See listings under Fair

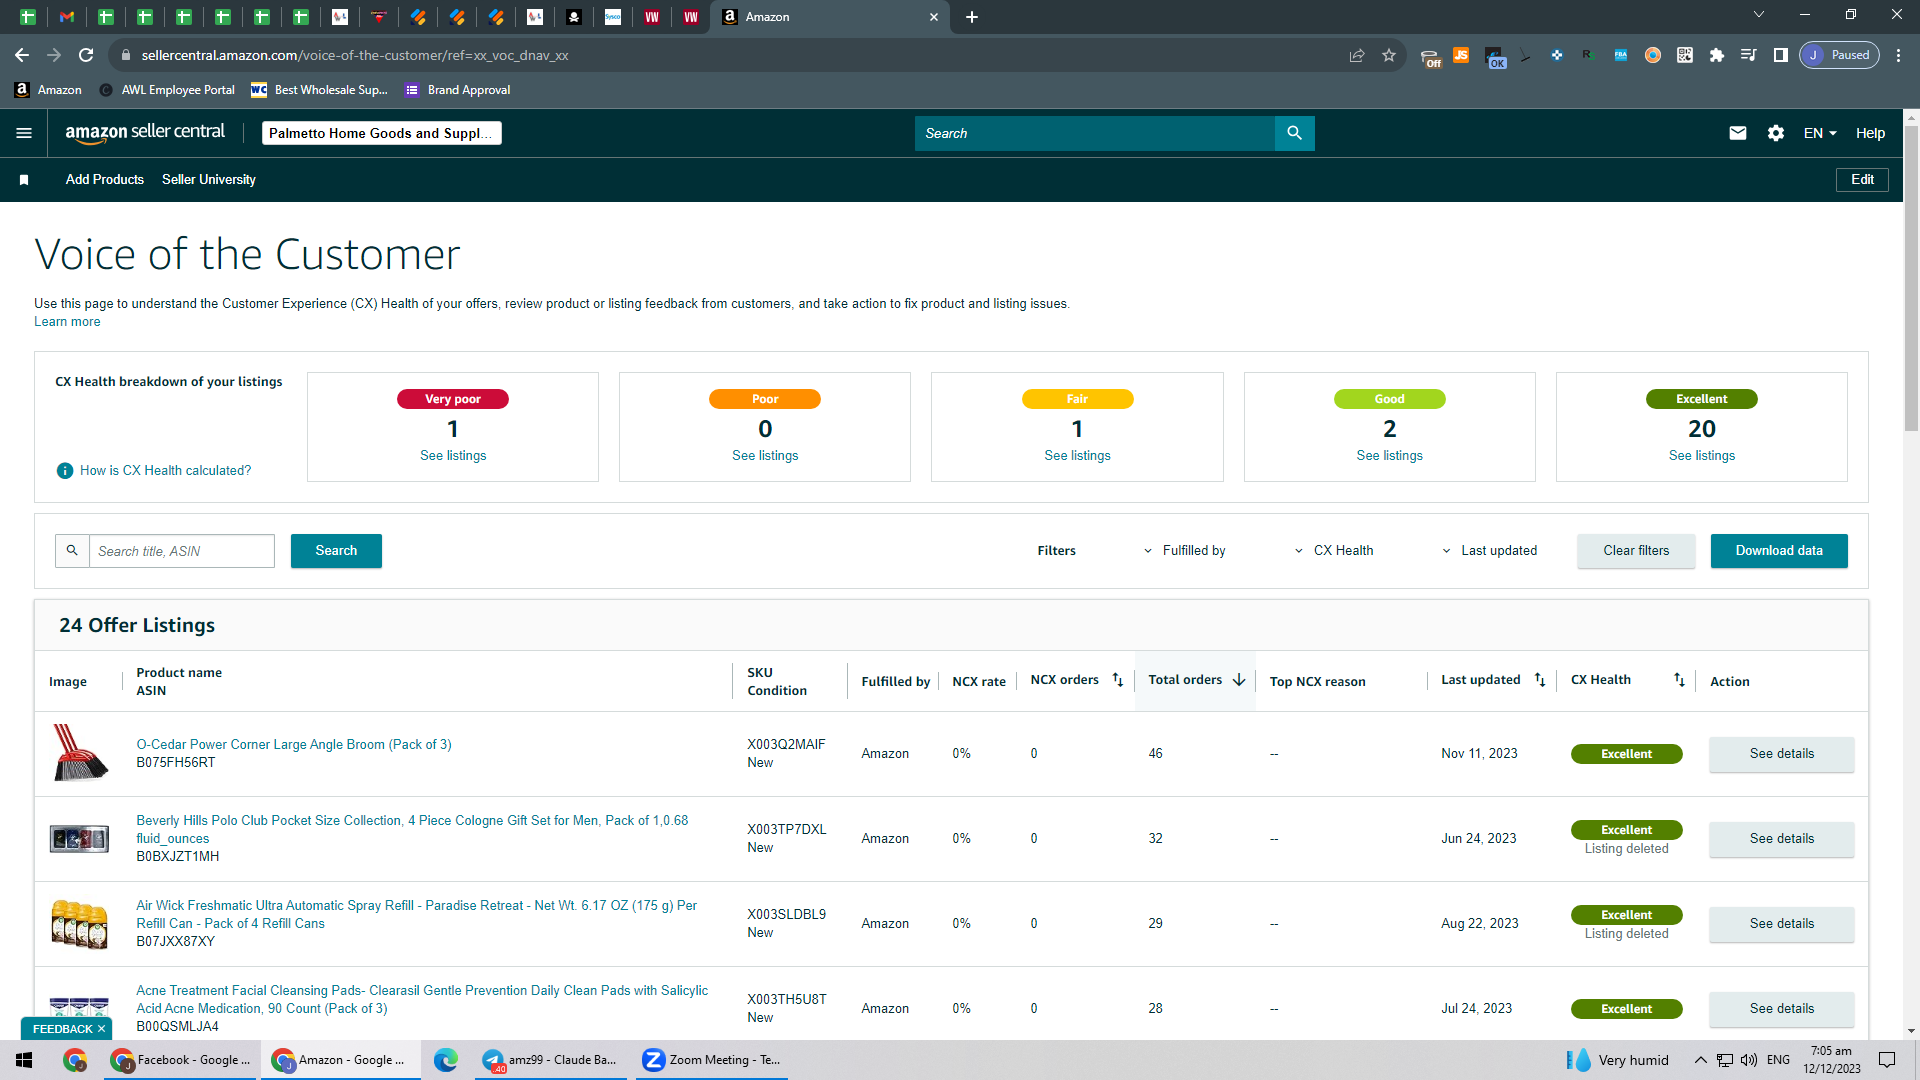click(1077, 456)
